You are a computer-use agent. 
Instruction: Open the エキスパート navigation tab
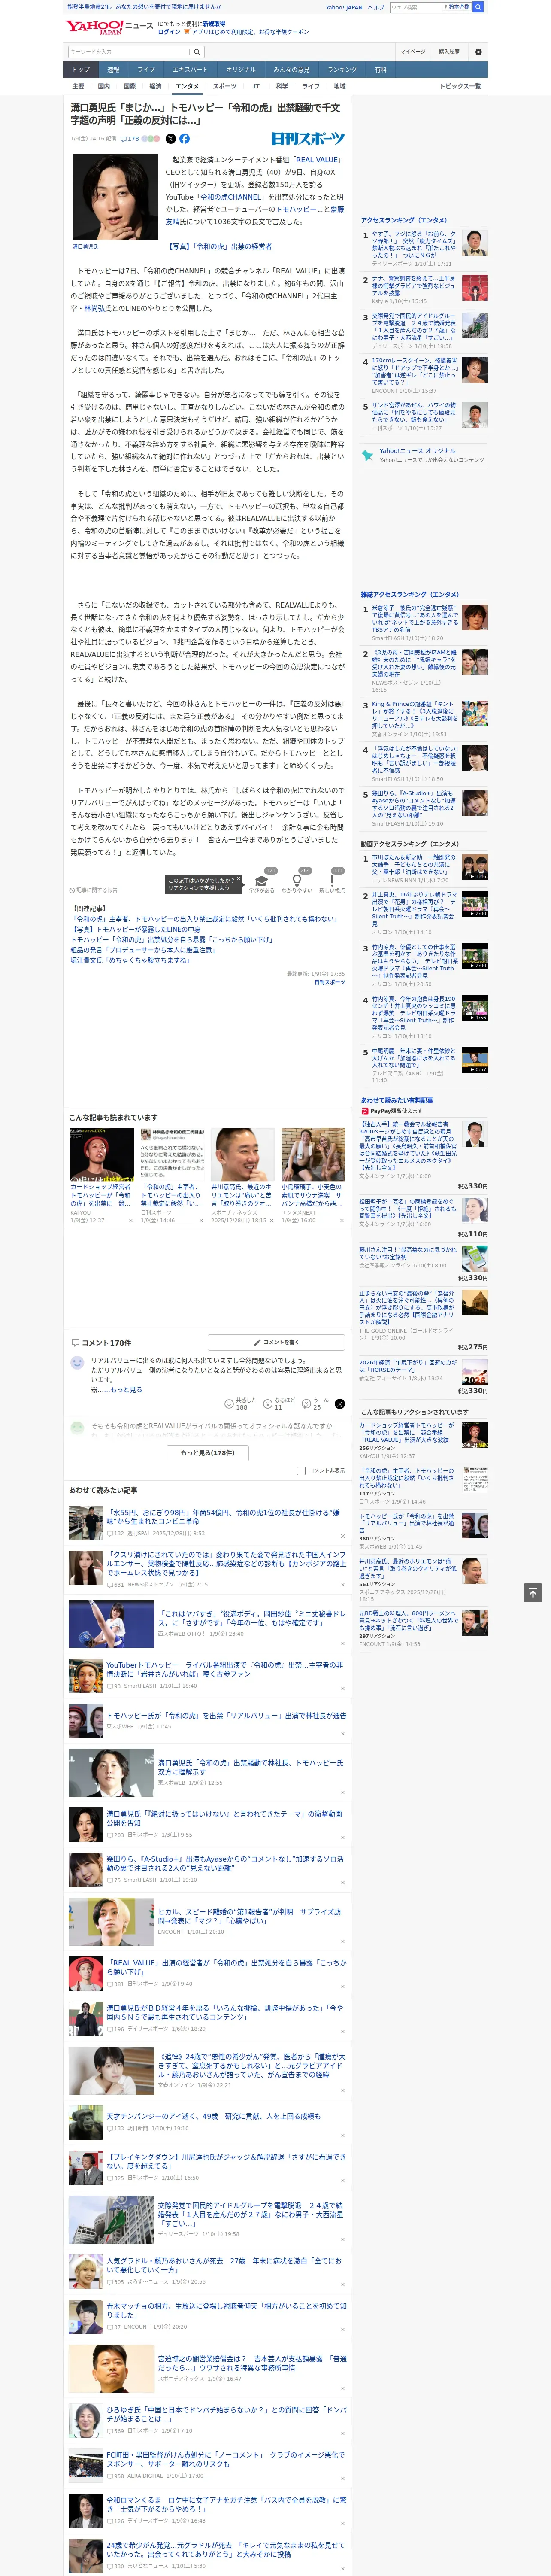point(190,69)
